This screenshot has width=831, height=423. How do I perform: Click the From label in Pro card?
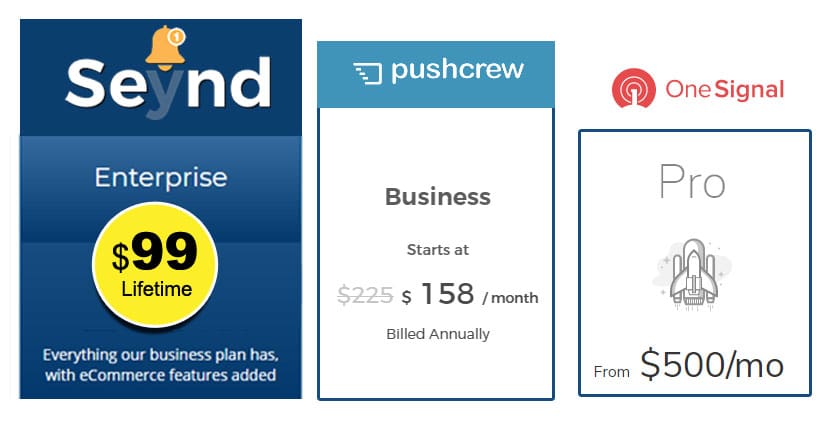pos(611,372)
